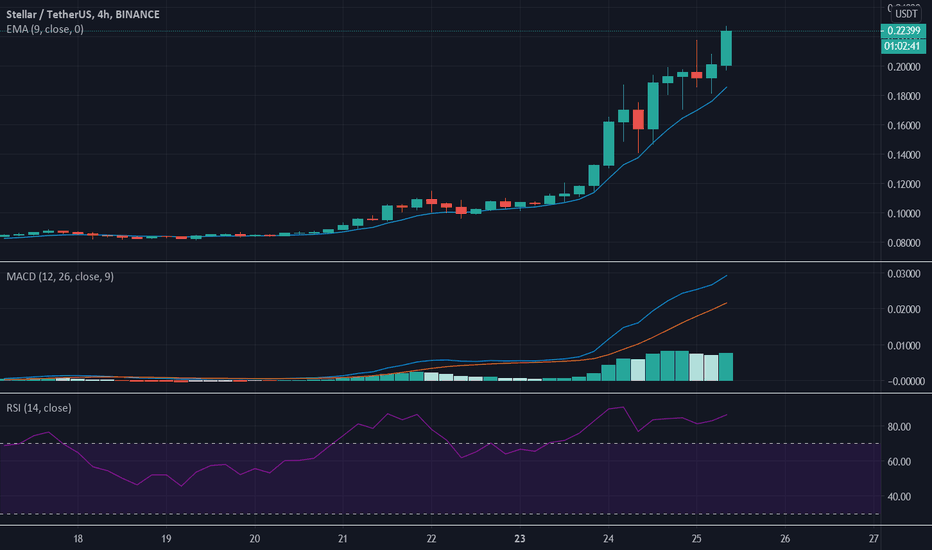Click the MACD 0.03000 axis label
The height and width of the screenshot is (550, 932).
903,274
